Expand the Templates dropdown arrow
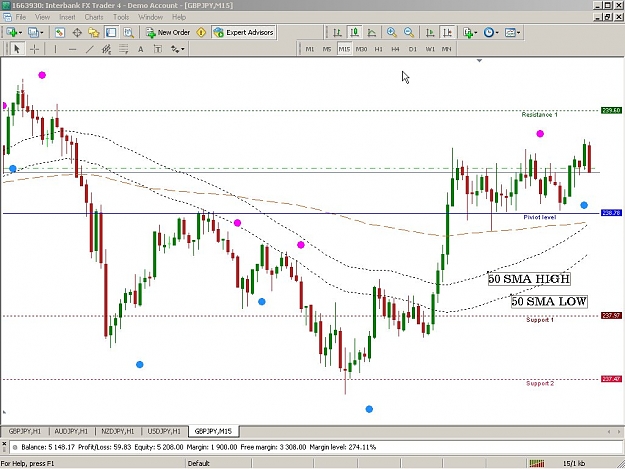 point(519,33)
